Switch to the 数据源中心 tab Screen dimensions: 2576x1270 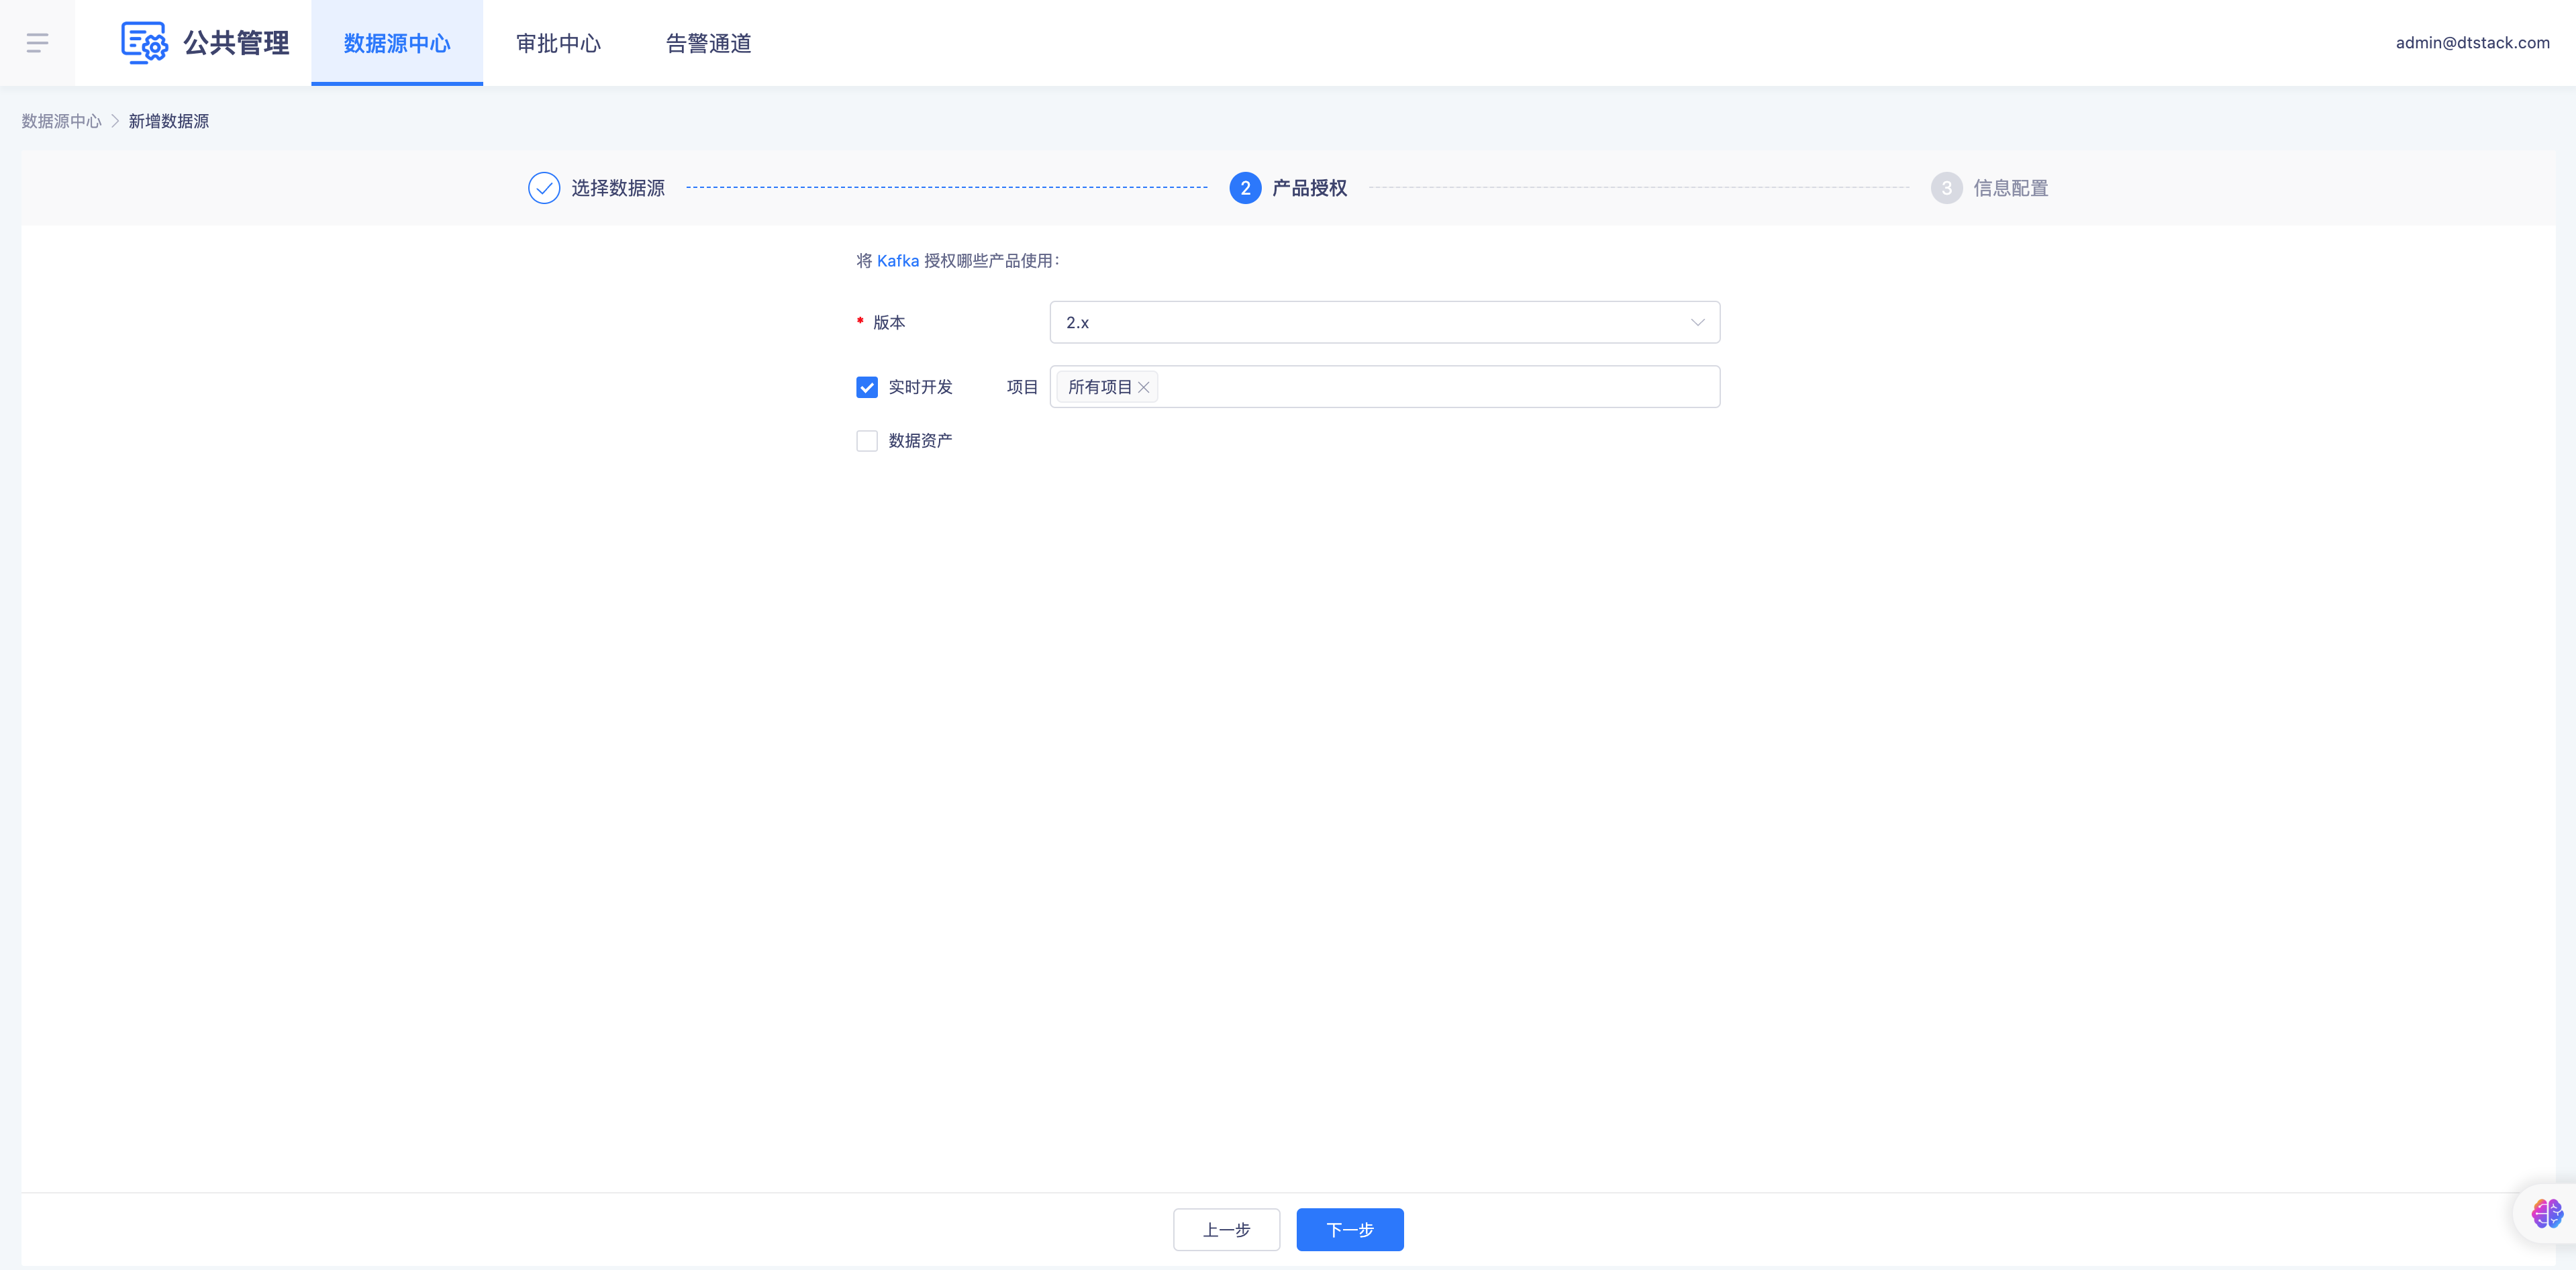[x=397, y=43]
